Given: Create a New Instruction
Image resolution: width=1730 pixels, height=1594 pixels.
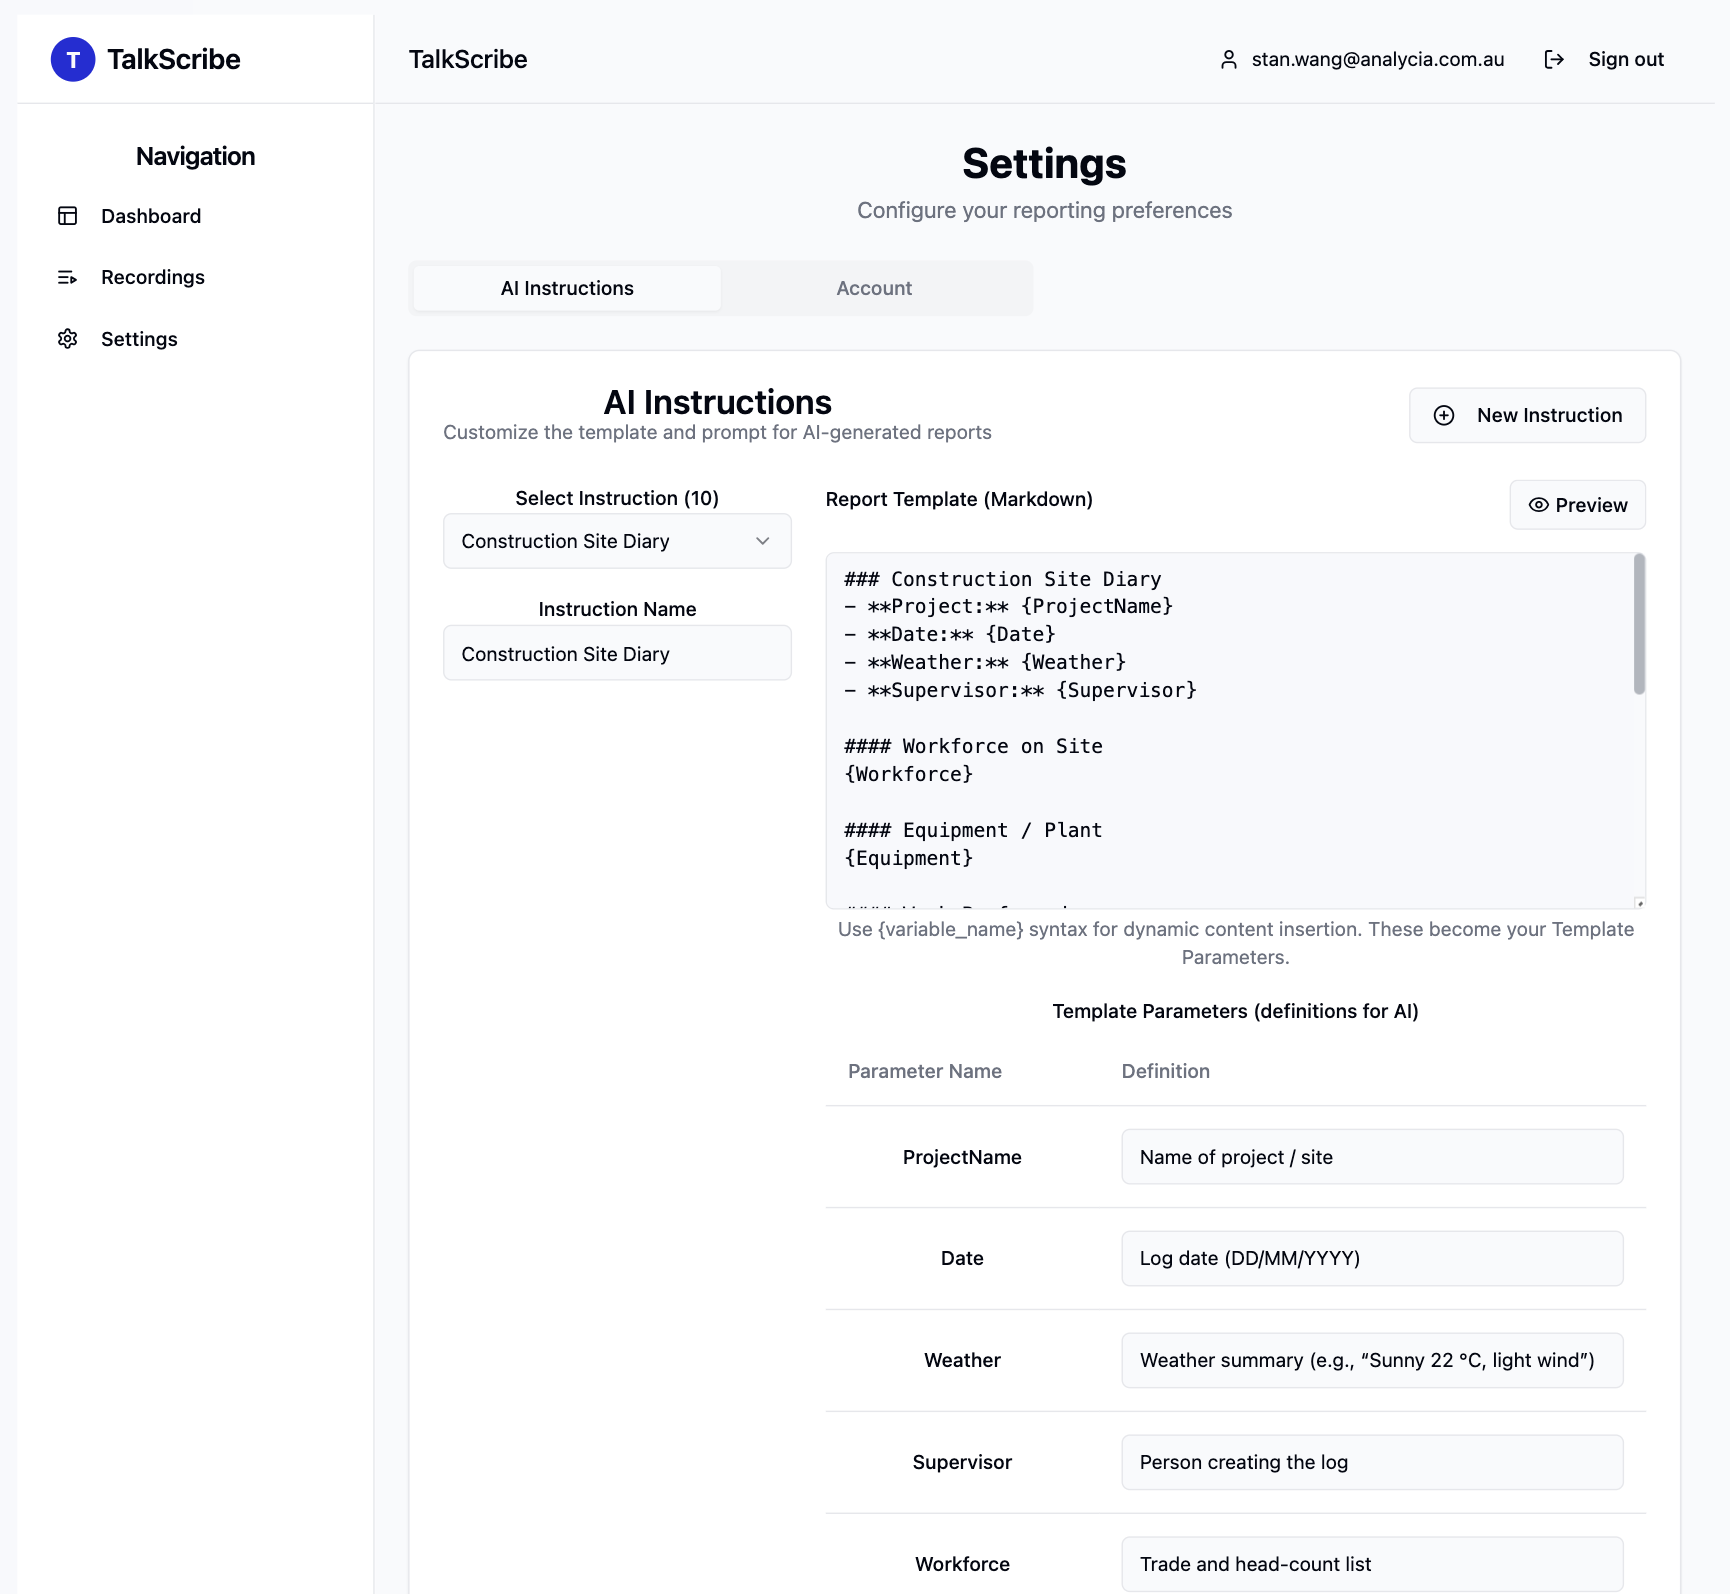Looking at the screenshot, I should point(1527,415).
